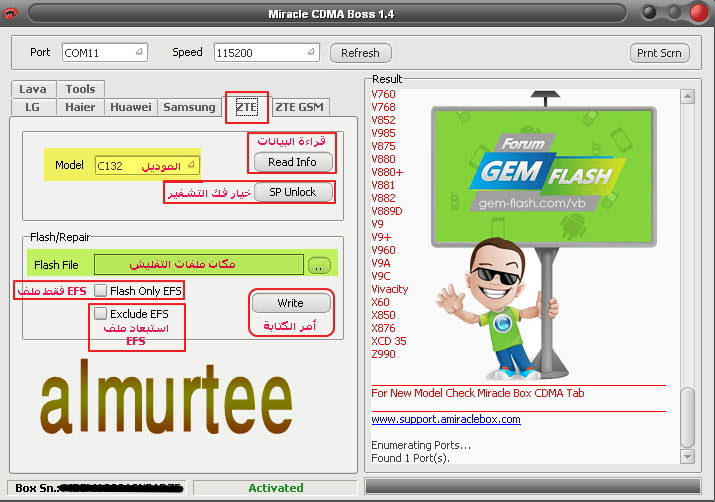Click the Write button
Image resolution: width=715 pixels, height=502 pixels.
click(x=291, y=303)
